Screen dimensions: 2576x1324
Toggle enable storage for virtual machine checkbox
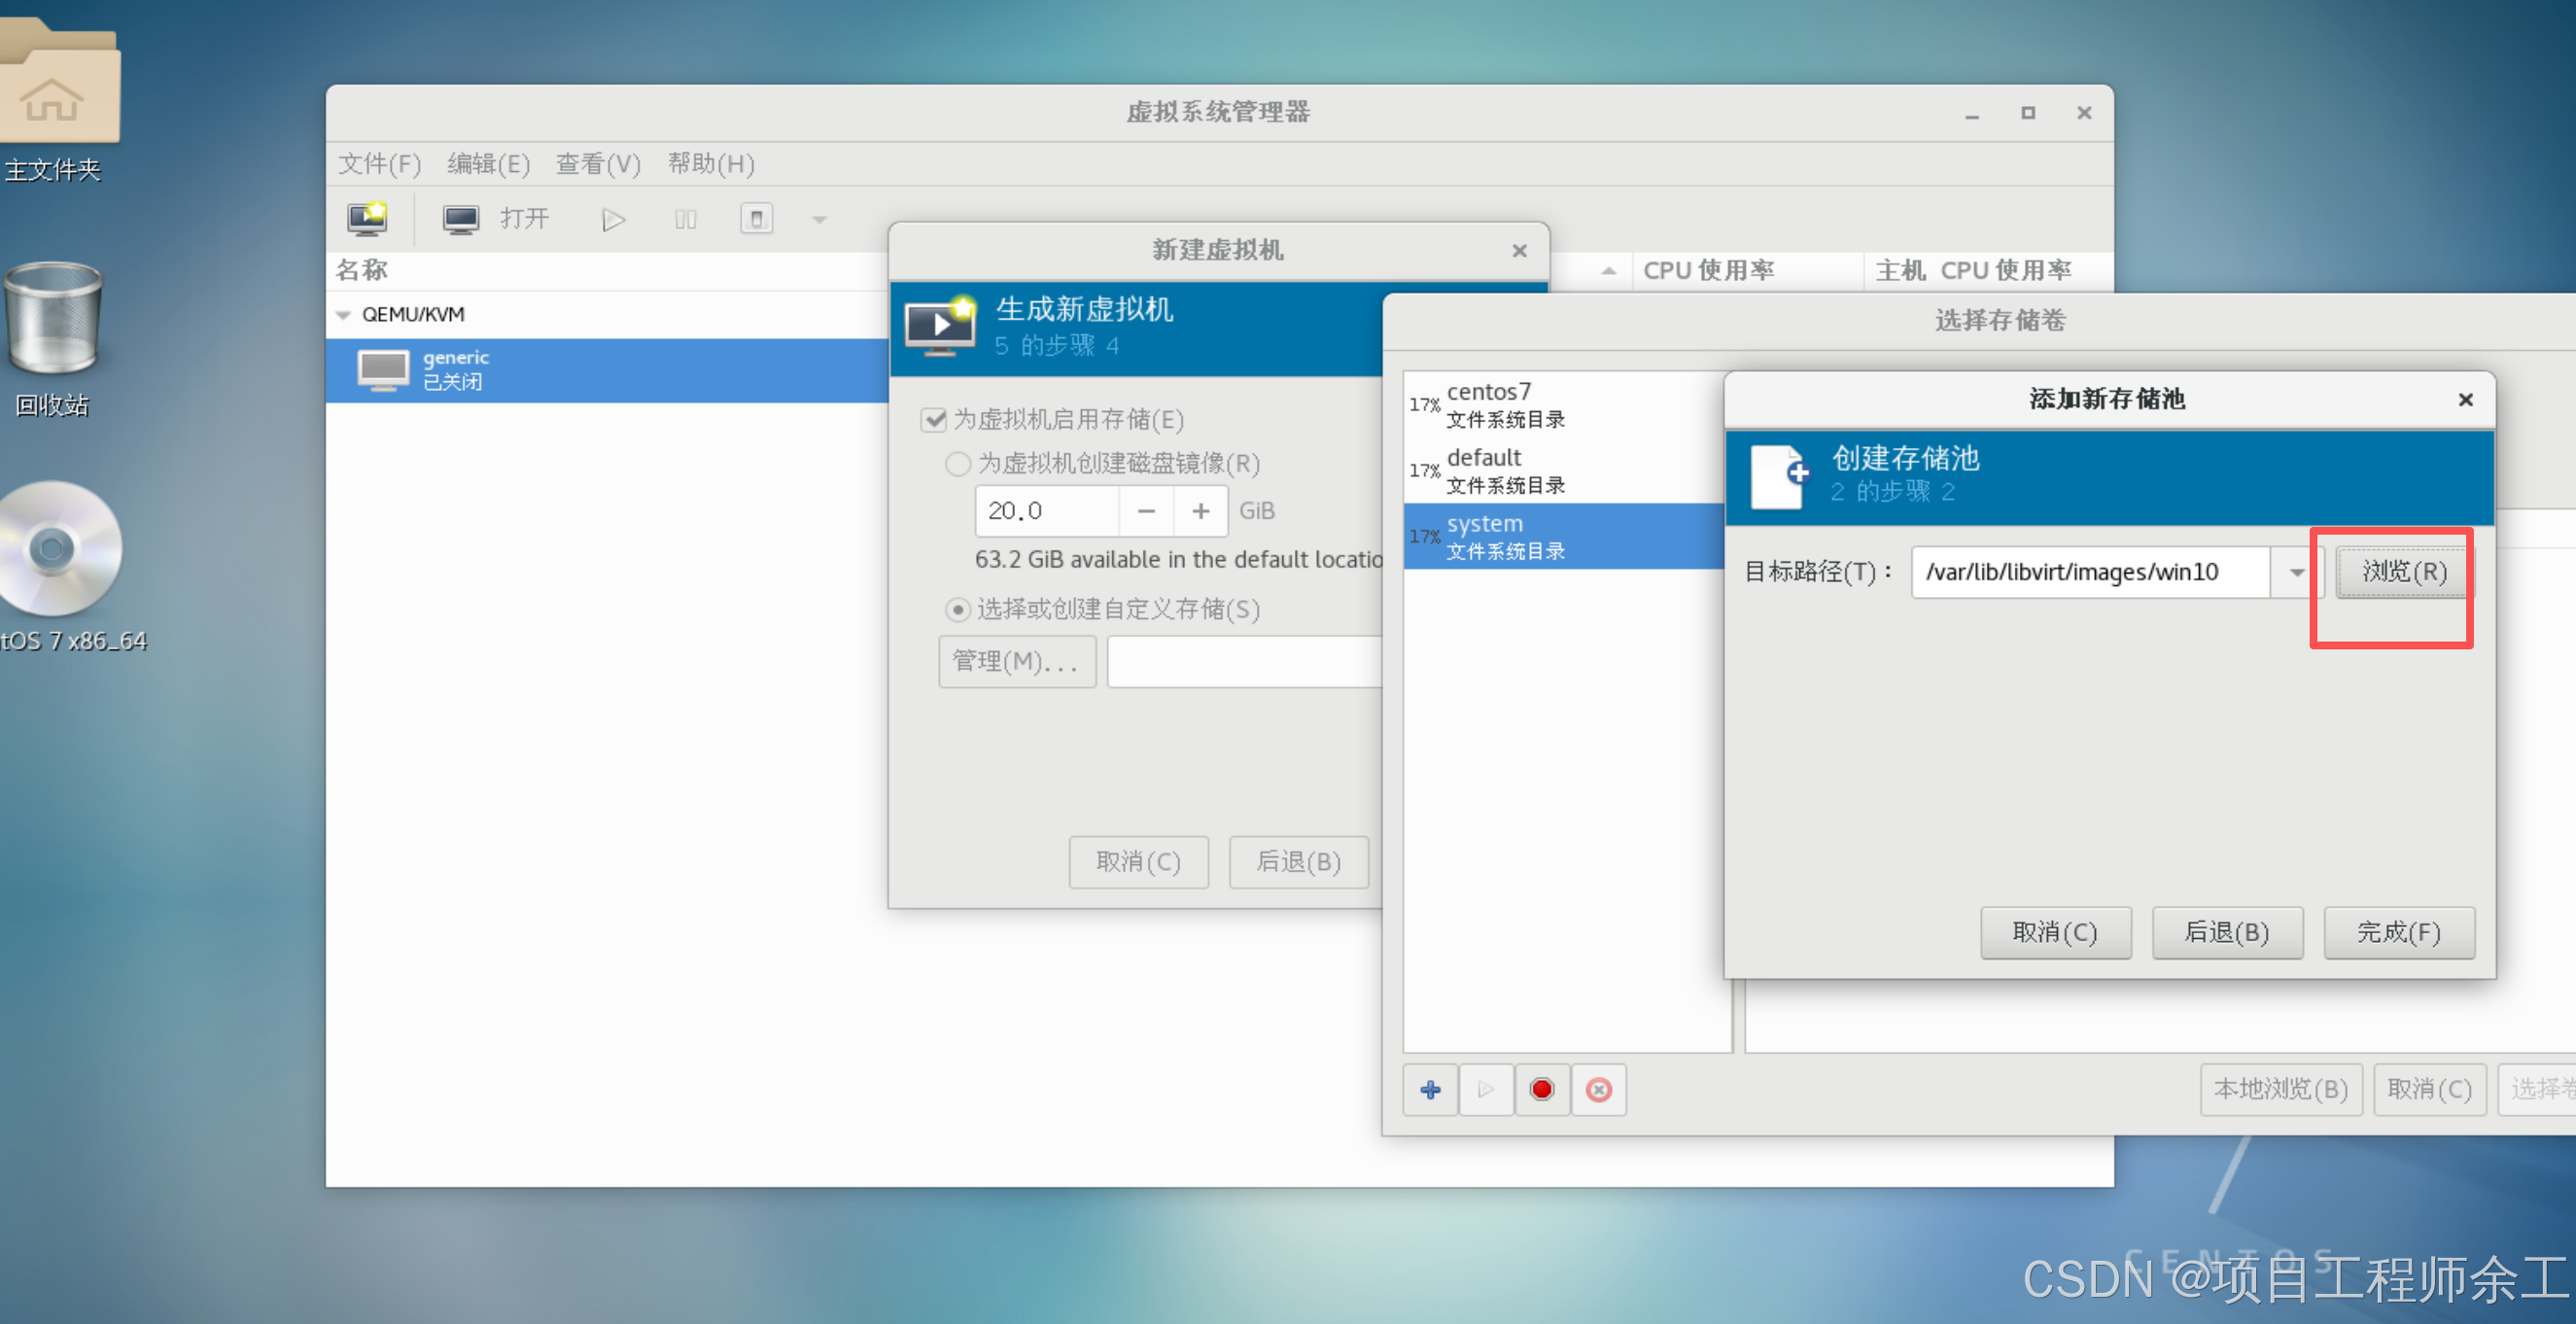(934, 419)
